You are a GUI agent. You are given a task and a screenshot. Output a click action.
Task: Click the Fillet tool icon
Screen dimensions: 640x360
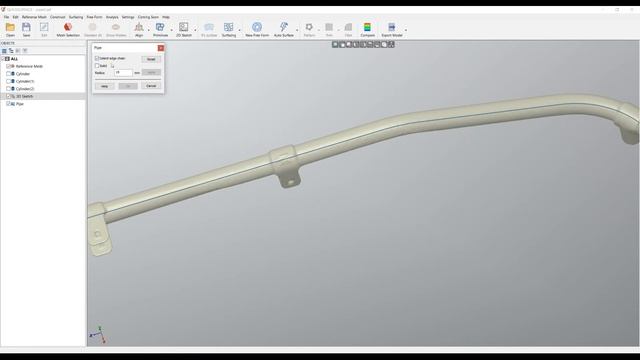point(348,27)
